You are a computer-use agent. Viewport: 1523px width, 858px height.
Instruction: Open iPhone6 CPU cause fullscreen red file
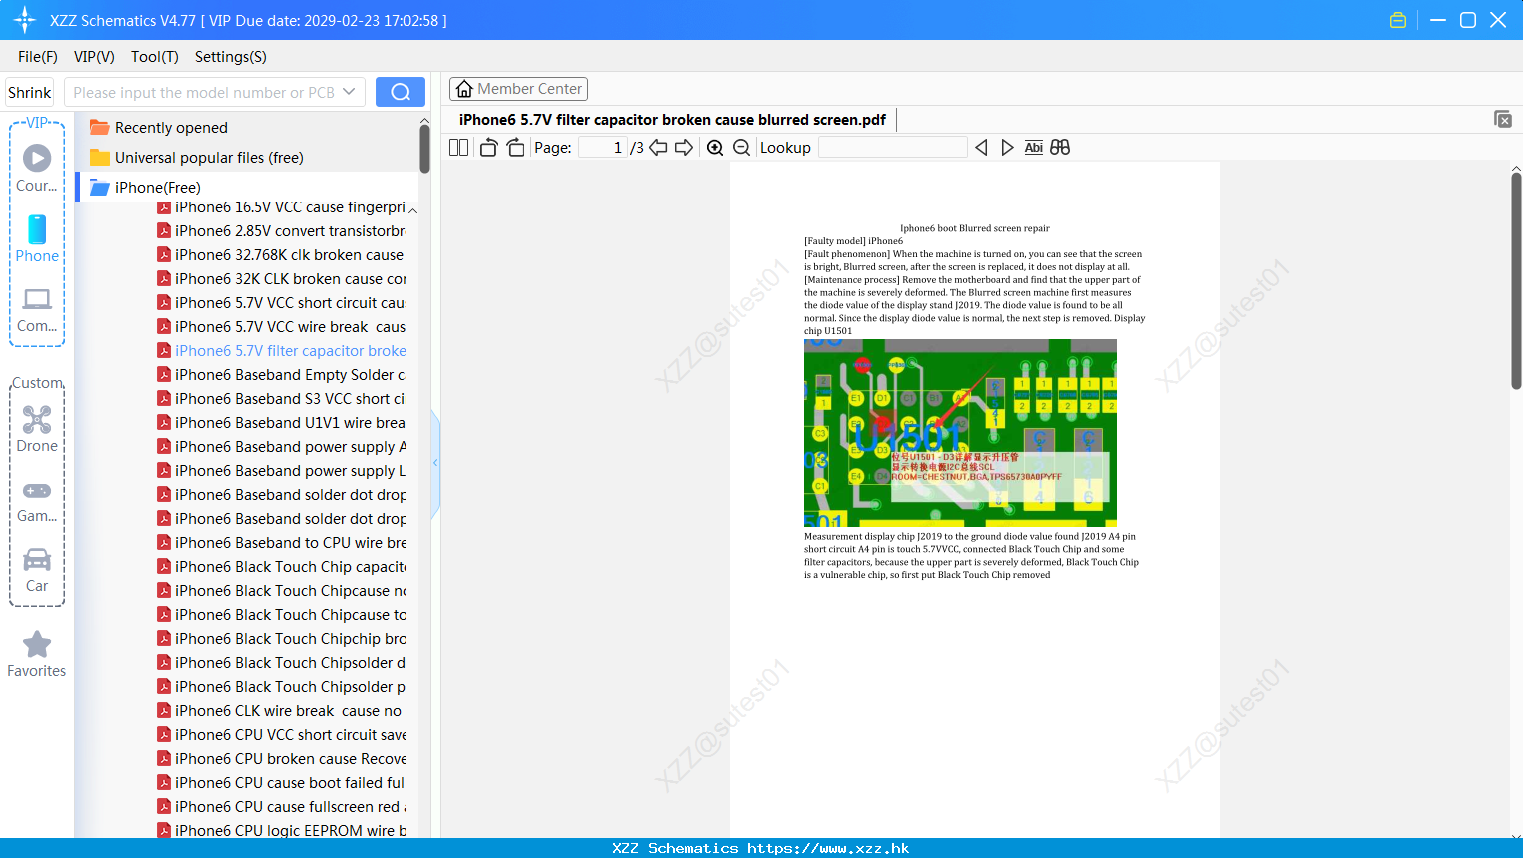click(281, 807)
